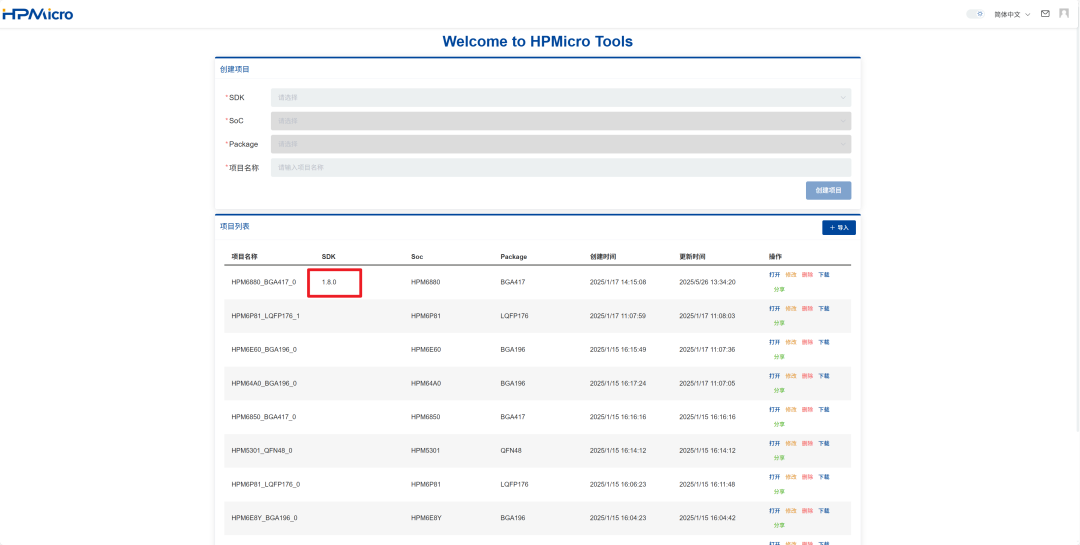Click 删除 for HPM6P81_LQFP176_1

[807, 308]
